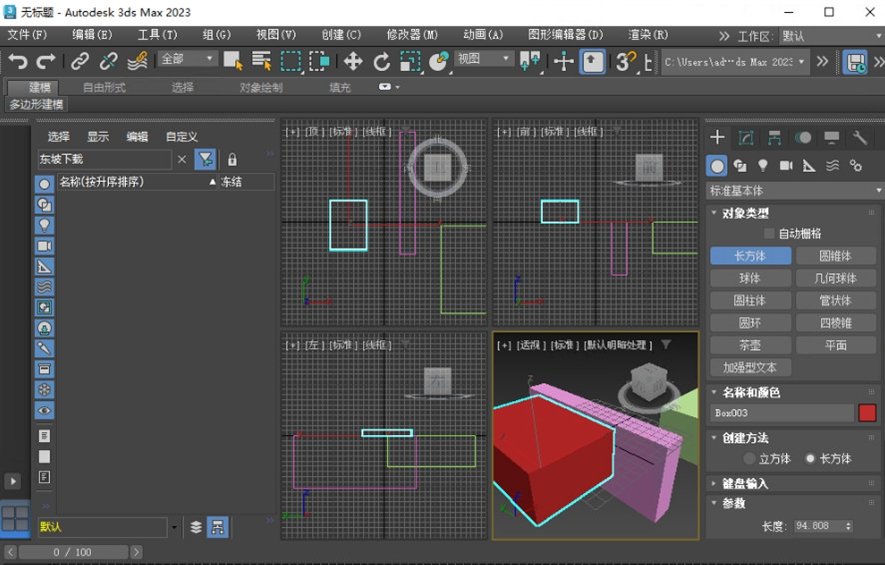
Task: Toggle the 3D Snaps icon
Action: coord(625,61)
